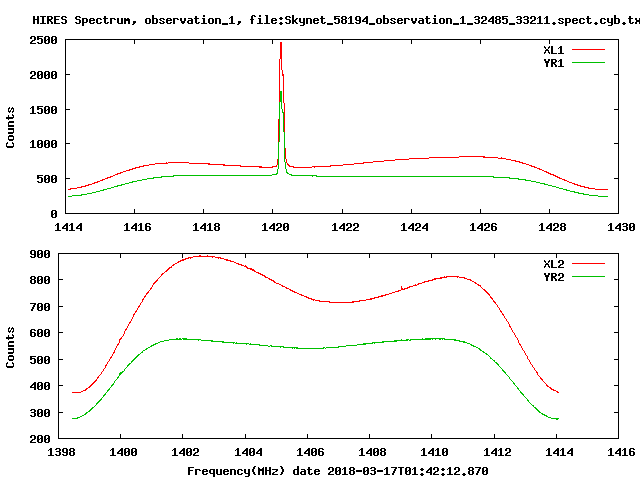This screenshot has width=640, height=480.
Task: Click the 900 y-axis tick label
Action: tap(40, 254)
